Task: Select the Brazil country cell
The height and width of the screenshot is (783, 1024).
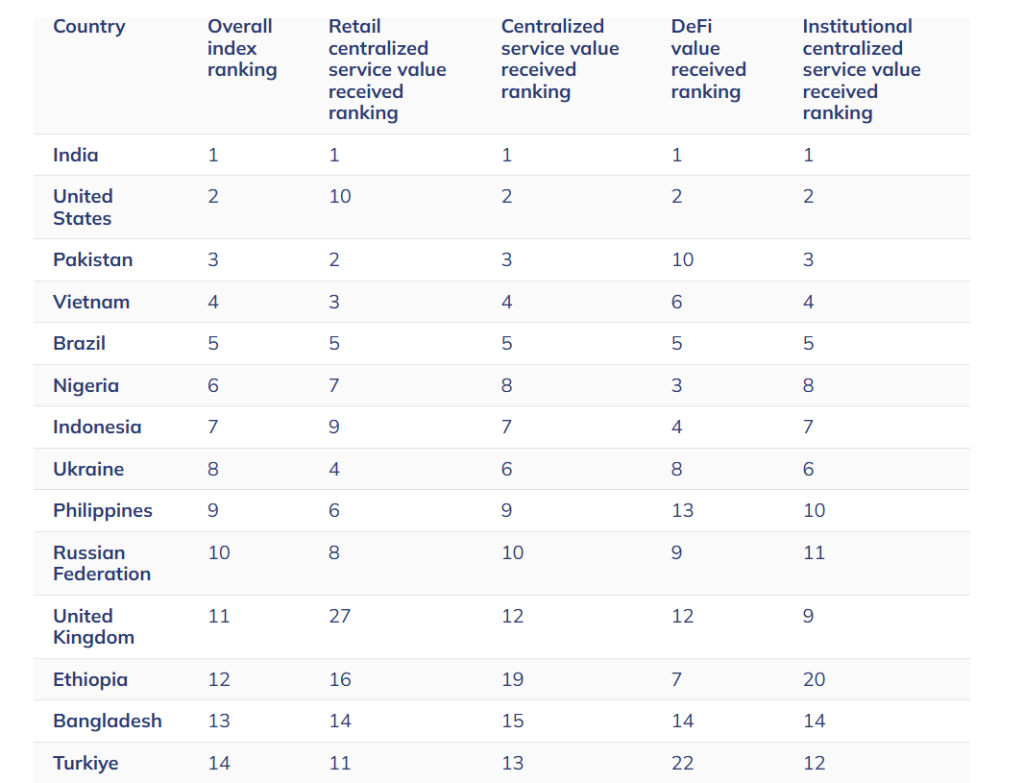Action: [79, 343]
